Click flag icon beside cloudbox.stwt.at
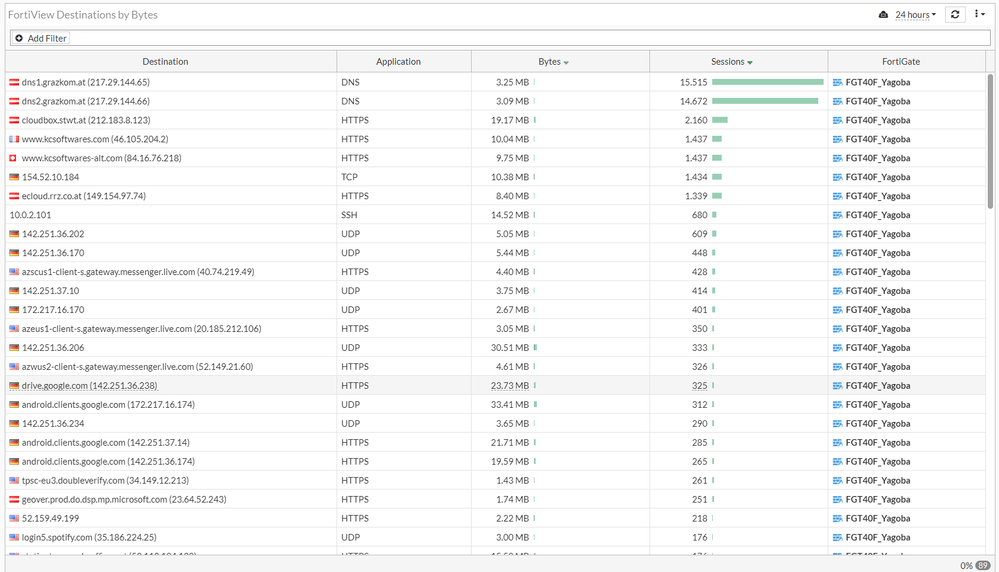This screenshot has width=999, height=572. (x=14, y=120)
